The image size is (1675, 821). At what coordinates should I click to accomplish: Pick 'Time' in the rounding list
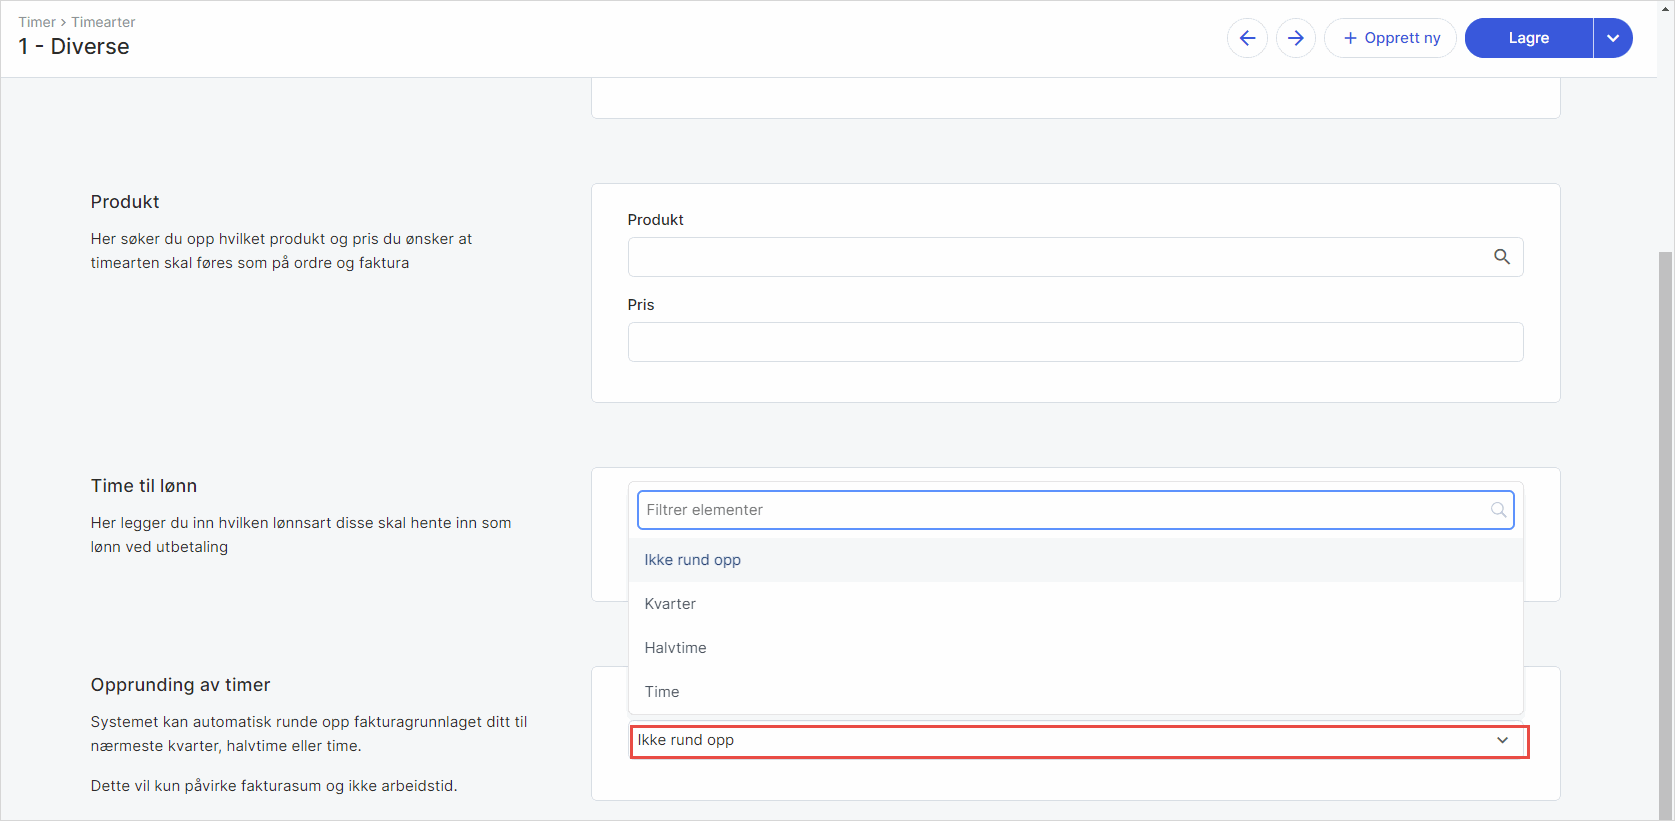pyautogui.click(x=662, y=692)
